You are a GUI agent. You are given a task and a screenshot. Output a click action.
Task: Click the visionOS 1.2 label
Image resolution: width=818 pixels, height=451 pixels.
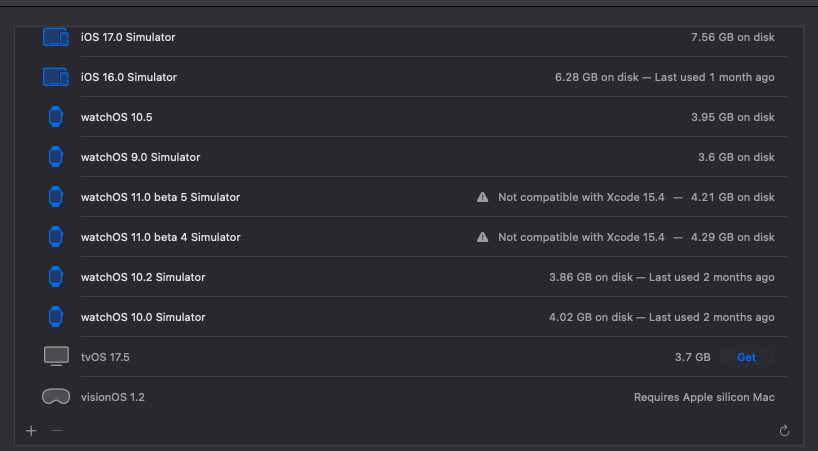pyautogui.click(x=112, y=397)
